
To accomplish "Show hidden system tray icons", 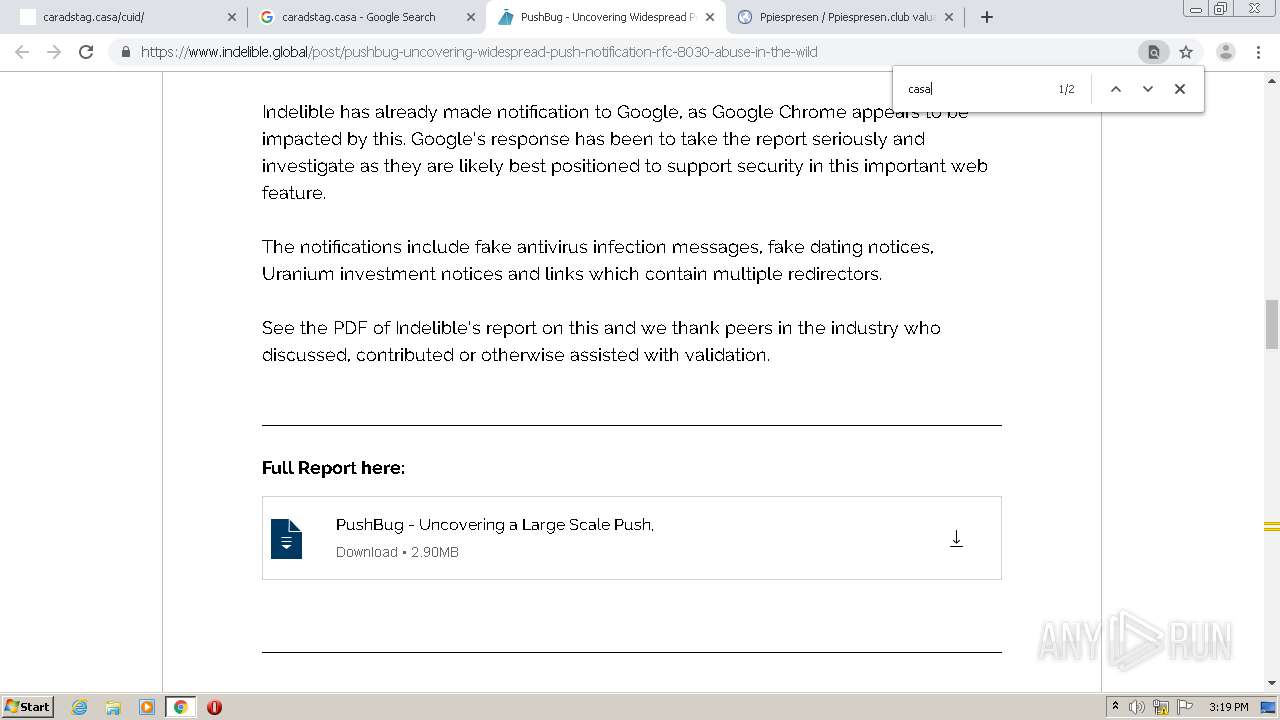I will 1115,707.
